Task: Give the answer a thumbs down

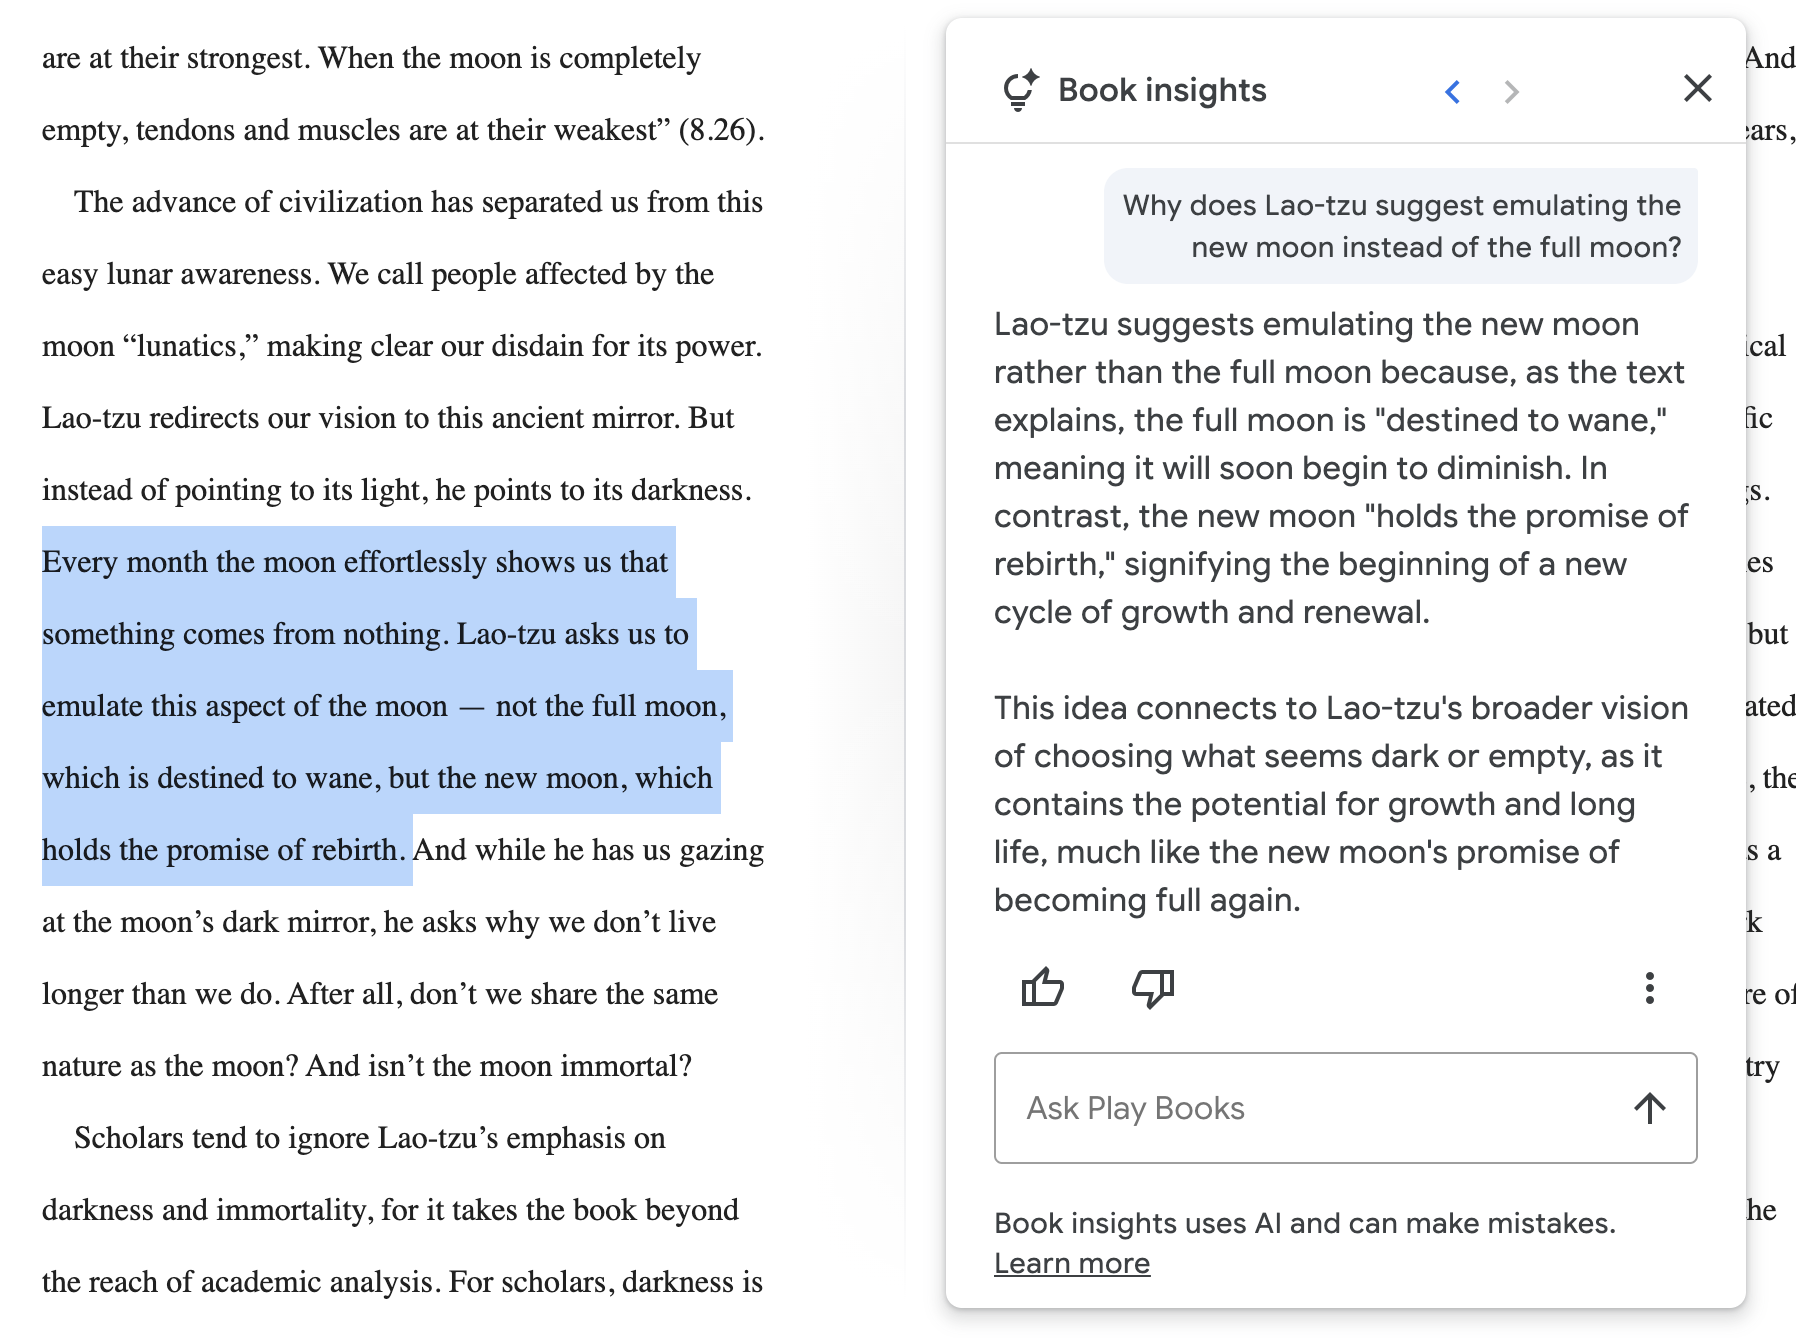Action: 1153,988
